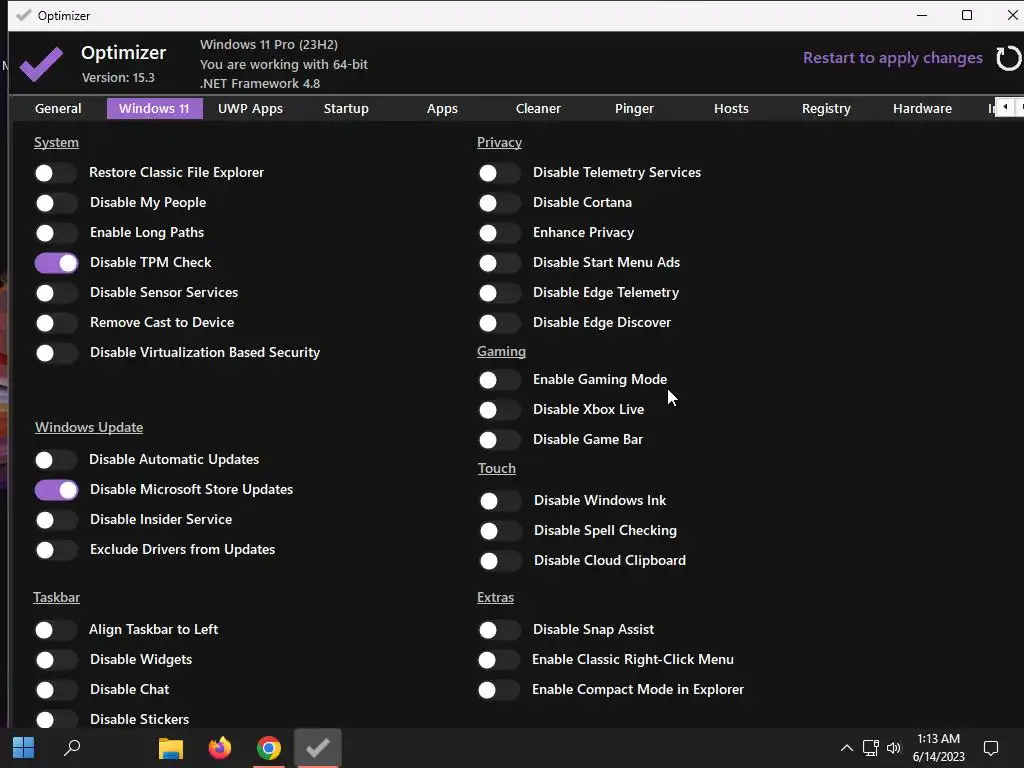This screenshot has width=1024, height=768.
Task: Open taskbar Search magnifier
Action: [72, 748]
